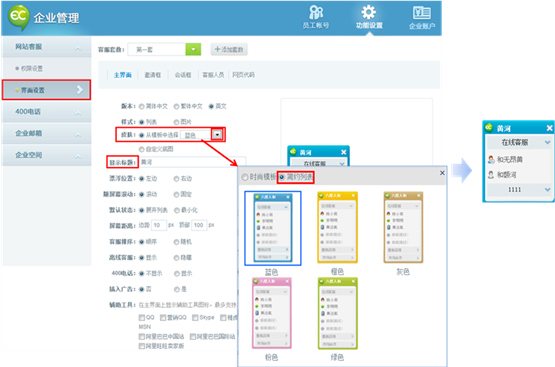Close the 黄河 preview widget at right
The width and height of the screenshot is (555, 367).
(x=549, y=128)
